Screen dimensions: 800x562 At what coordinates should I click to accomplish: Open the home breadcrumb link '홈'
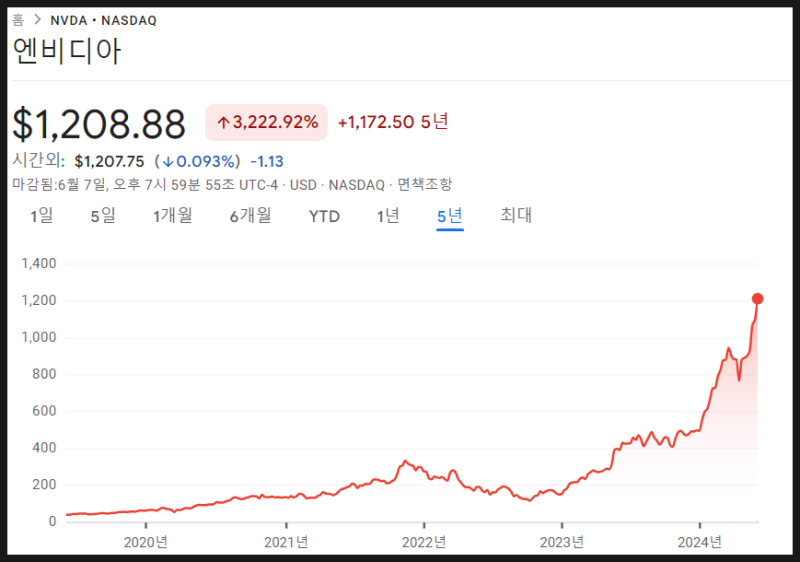18,20
